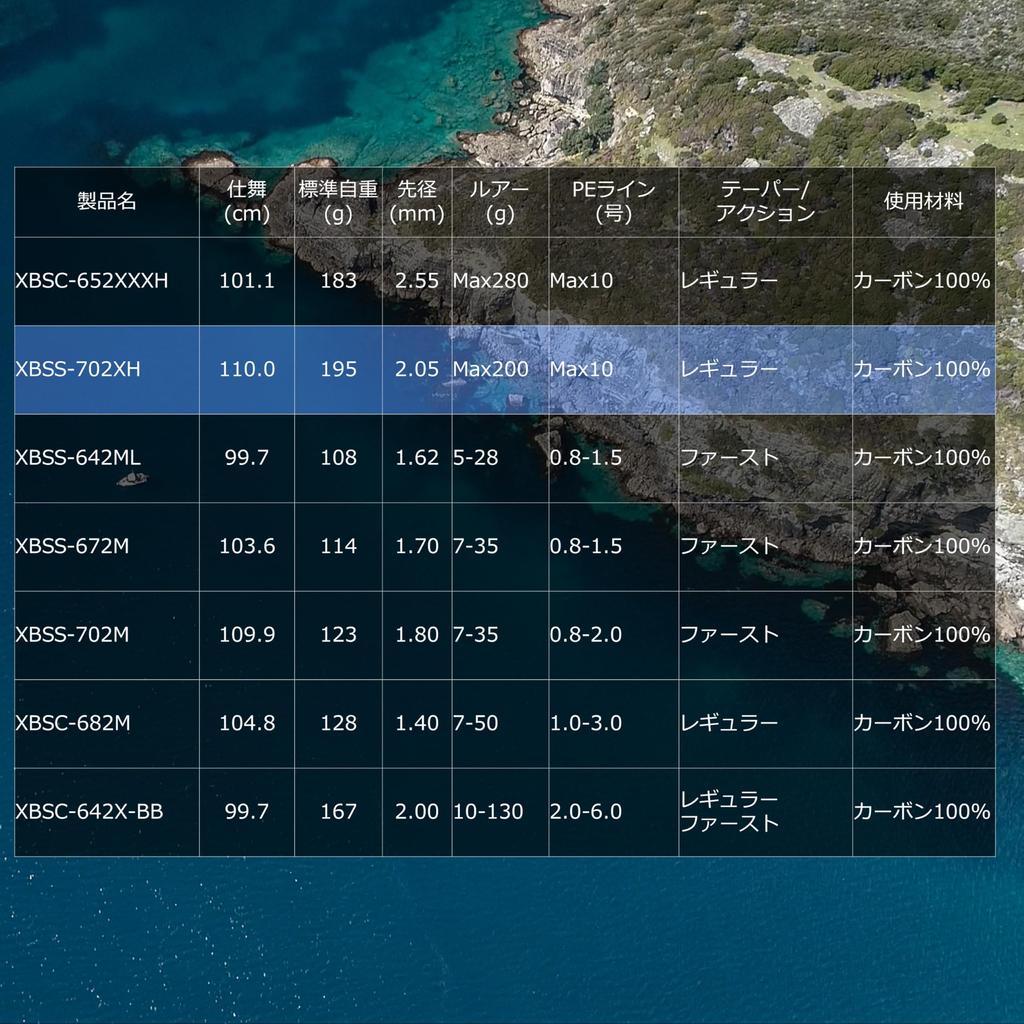Screen dimensions: 1024x1024
Task: Select the 先径 (mm) header cell
Action: coord(417,201)
